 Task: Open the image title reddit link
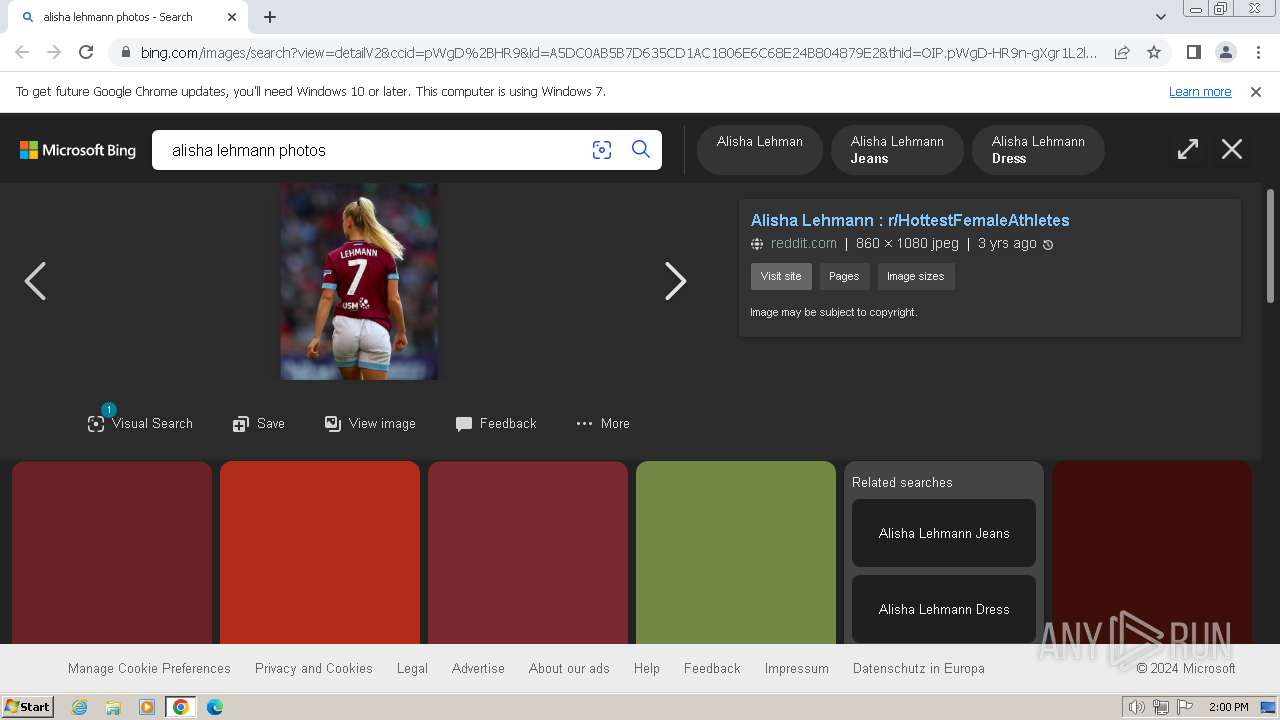(x=910, y=220)
